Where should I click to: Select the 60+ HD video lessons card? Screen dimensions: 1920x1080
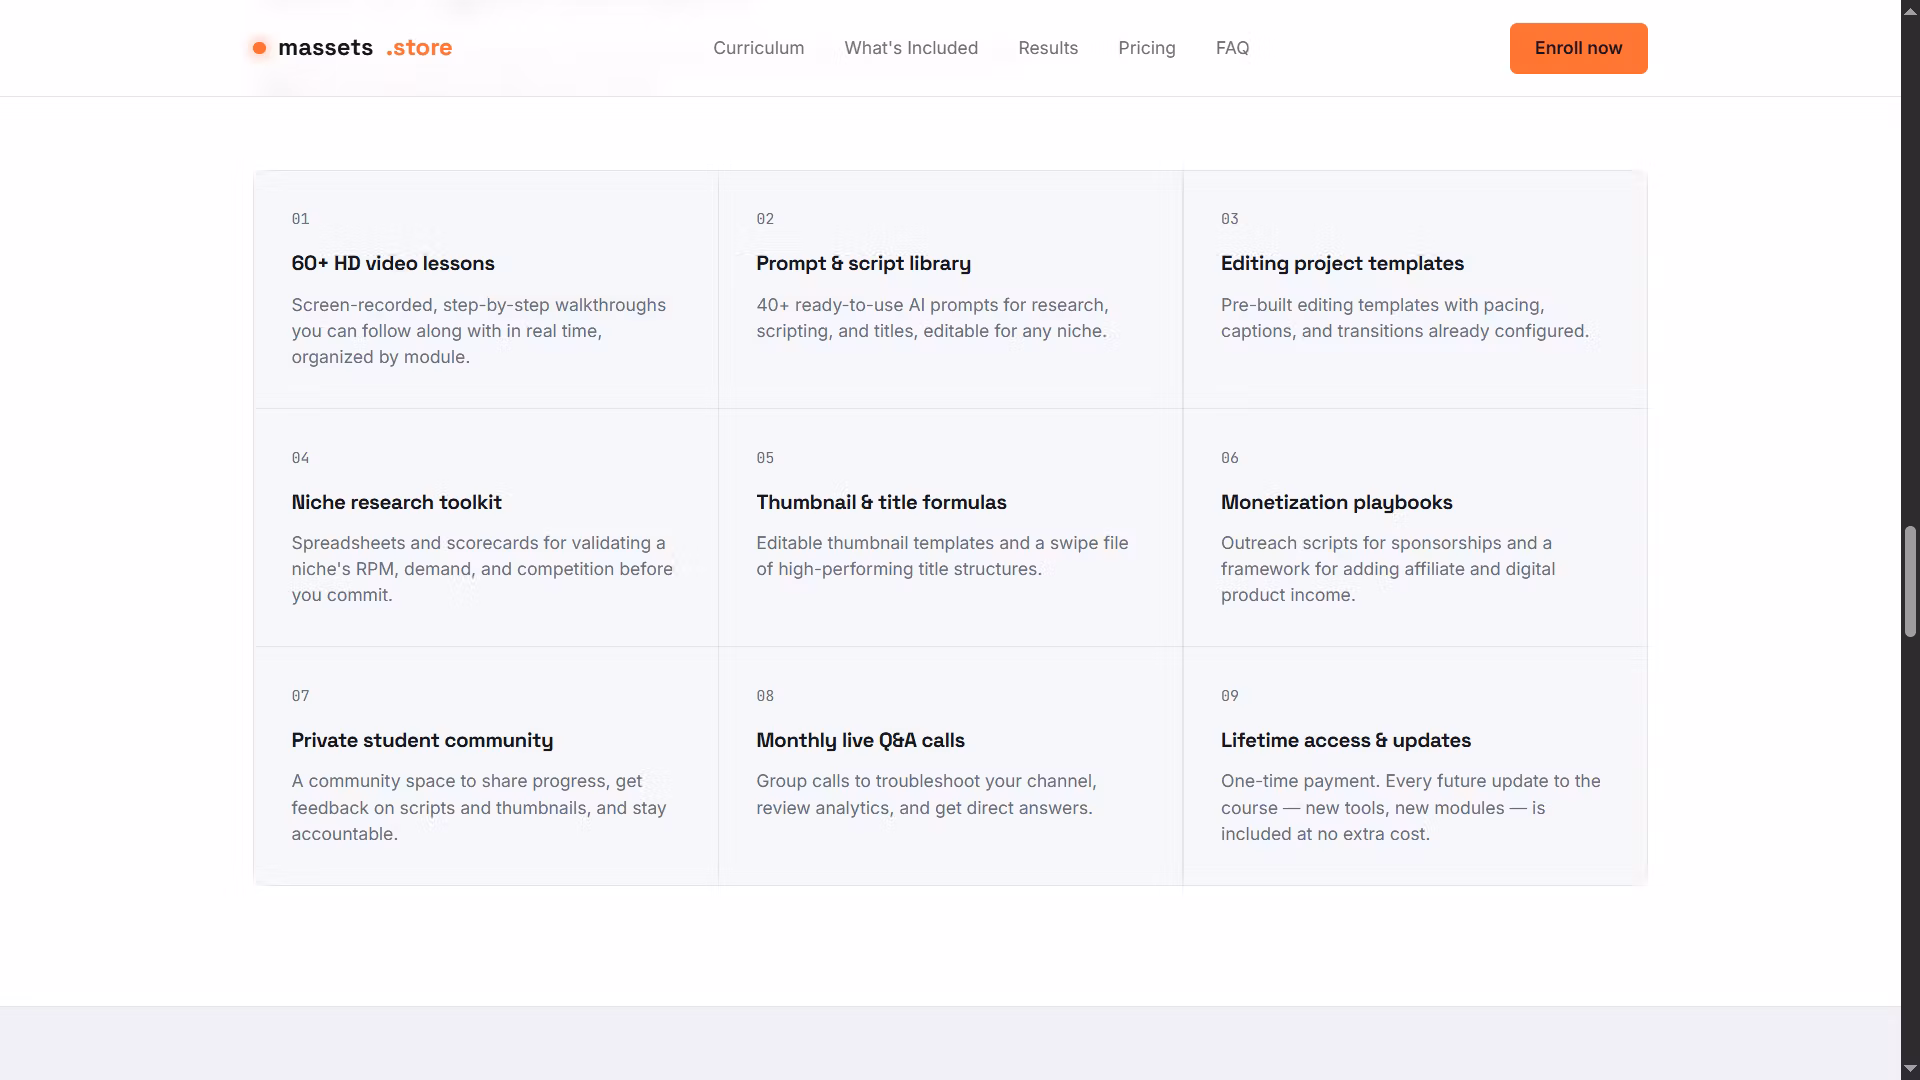(486, 290)
